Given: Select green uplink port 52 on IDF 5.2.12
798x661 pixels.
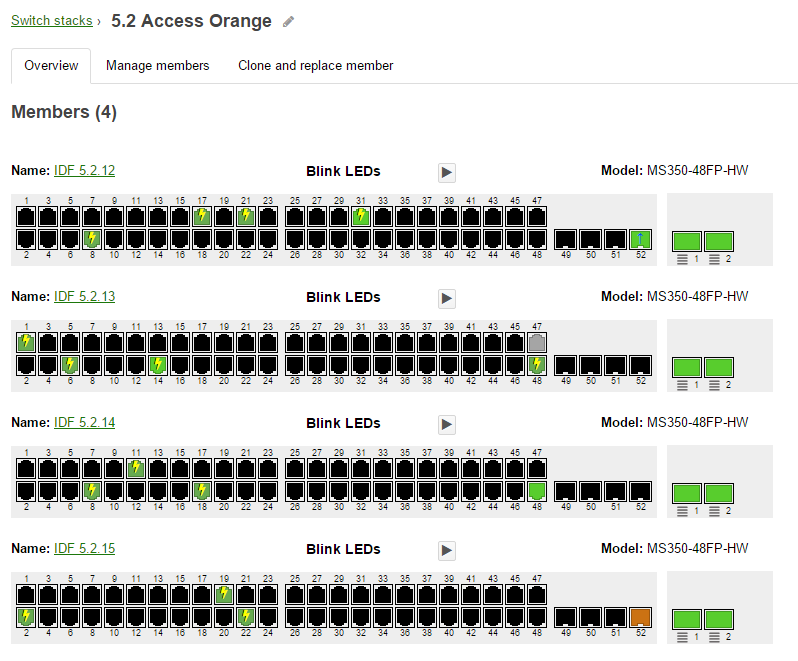Looking at the screenshot, I should pyautogui.click(x=640, y=239).
